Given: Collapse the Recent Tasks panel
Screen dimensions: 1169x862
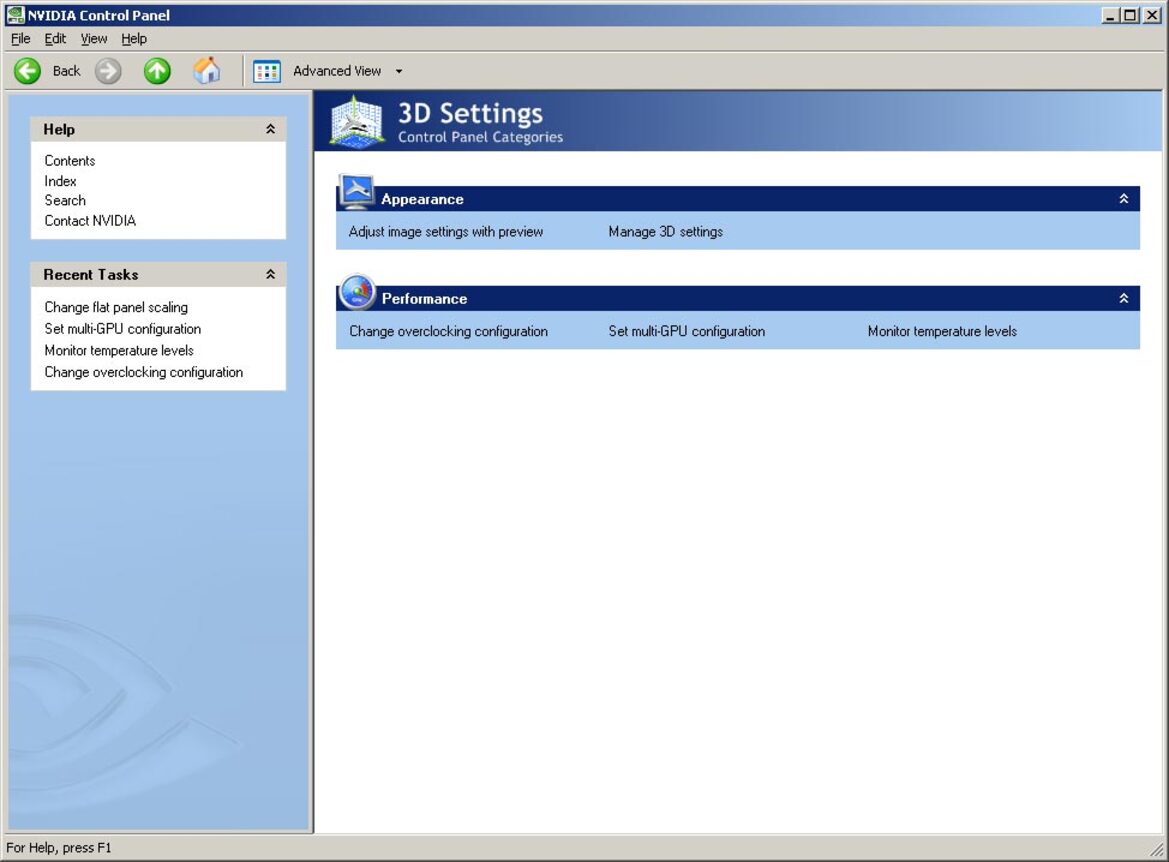Looking at the screenshot, I should tap(271, 274).
